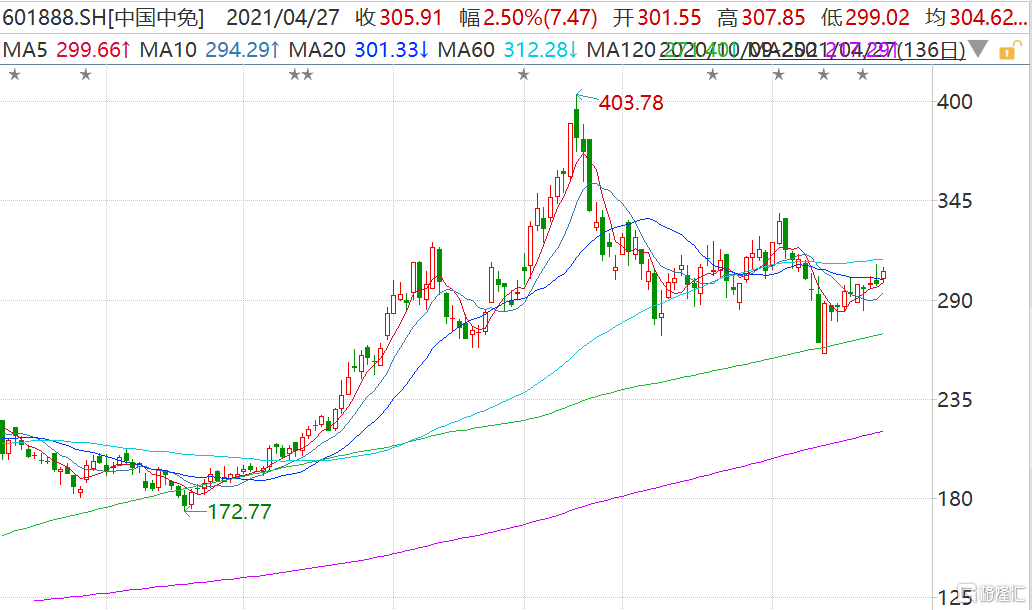
Task: Click the first star of the double-star pair
Action: click(x=294, y=75)
